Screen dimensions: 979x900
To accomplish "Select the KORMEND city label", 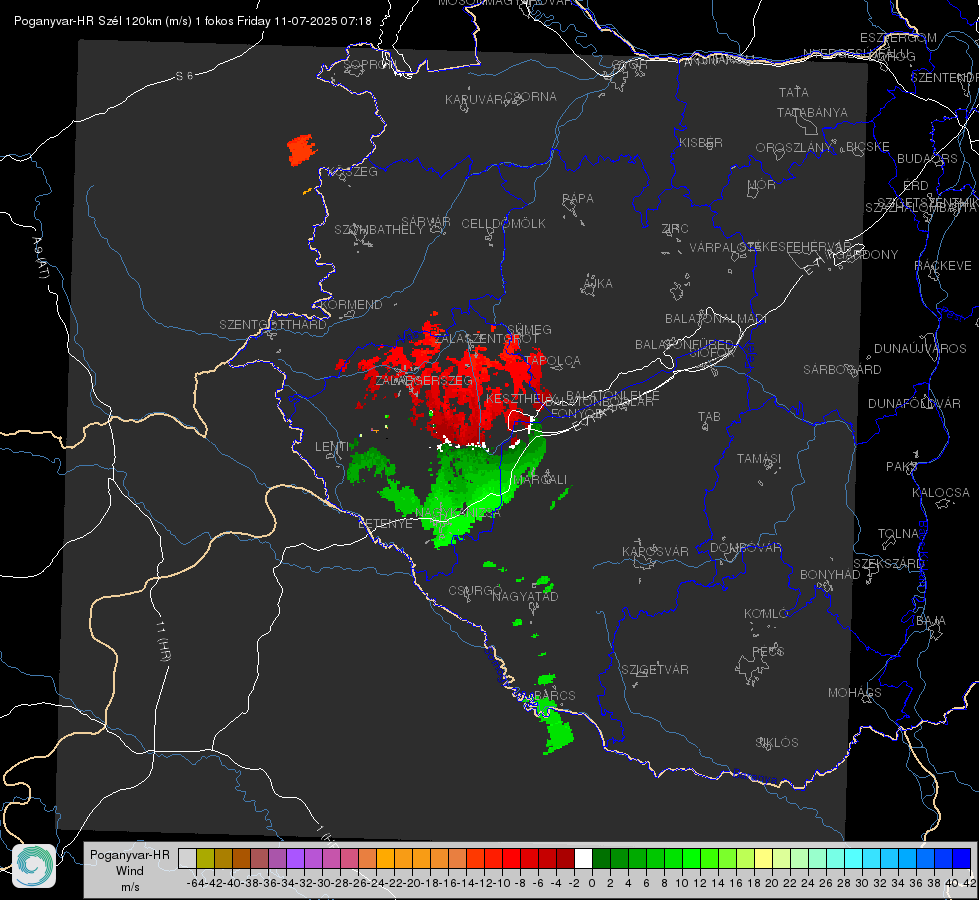I will tap(351, 305).
